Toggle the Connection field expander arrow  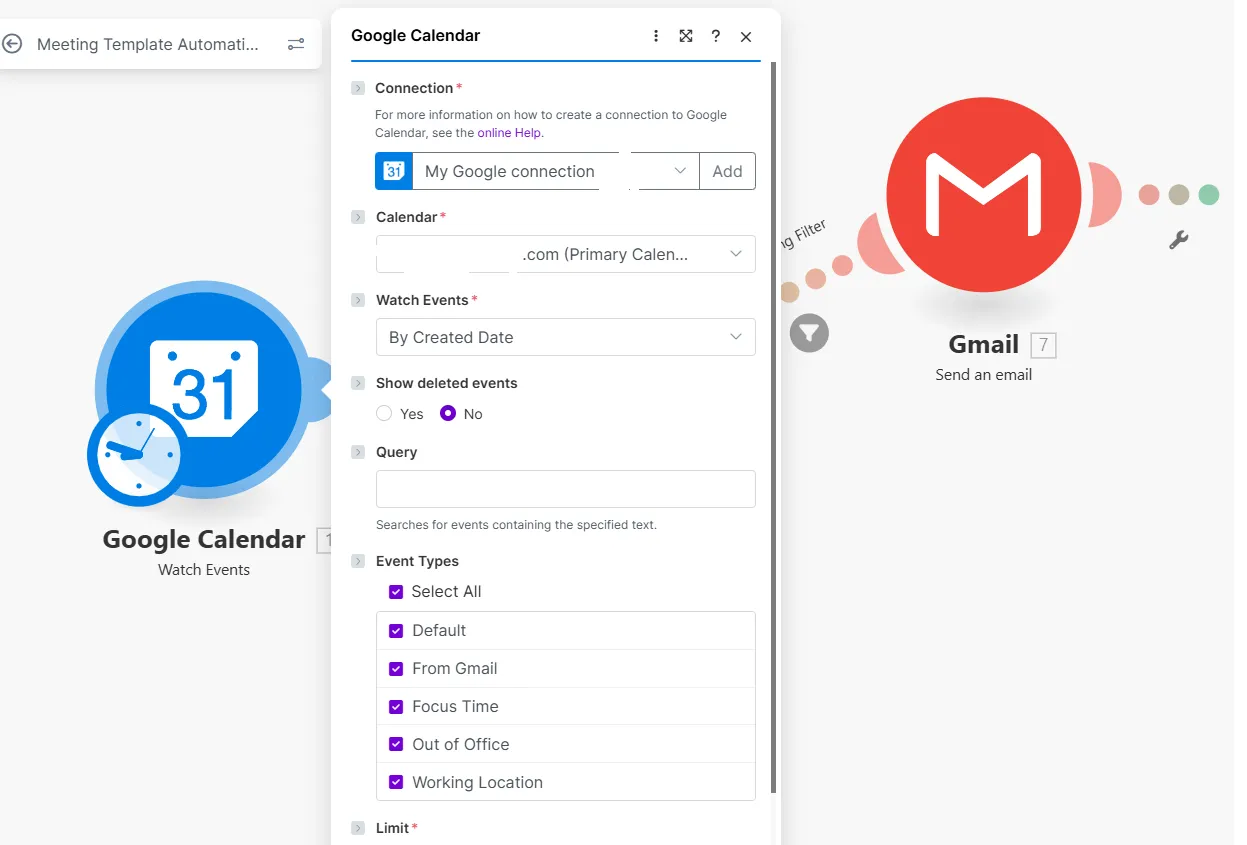[x=358, y=88]
